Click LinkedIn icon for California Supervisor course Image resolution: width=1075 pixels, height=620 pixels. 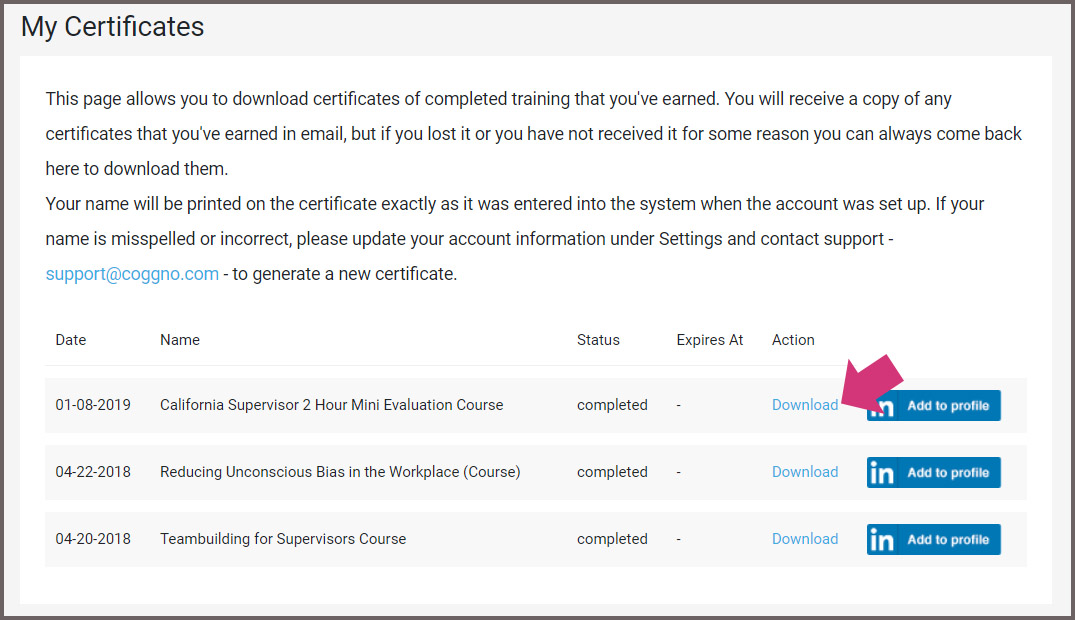[882, 407]
